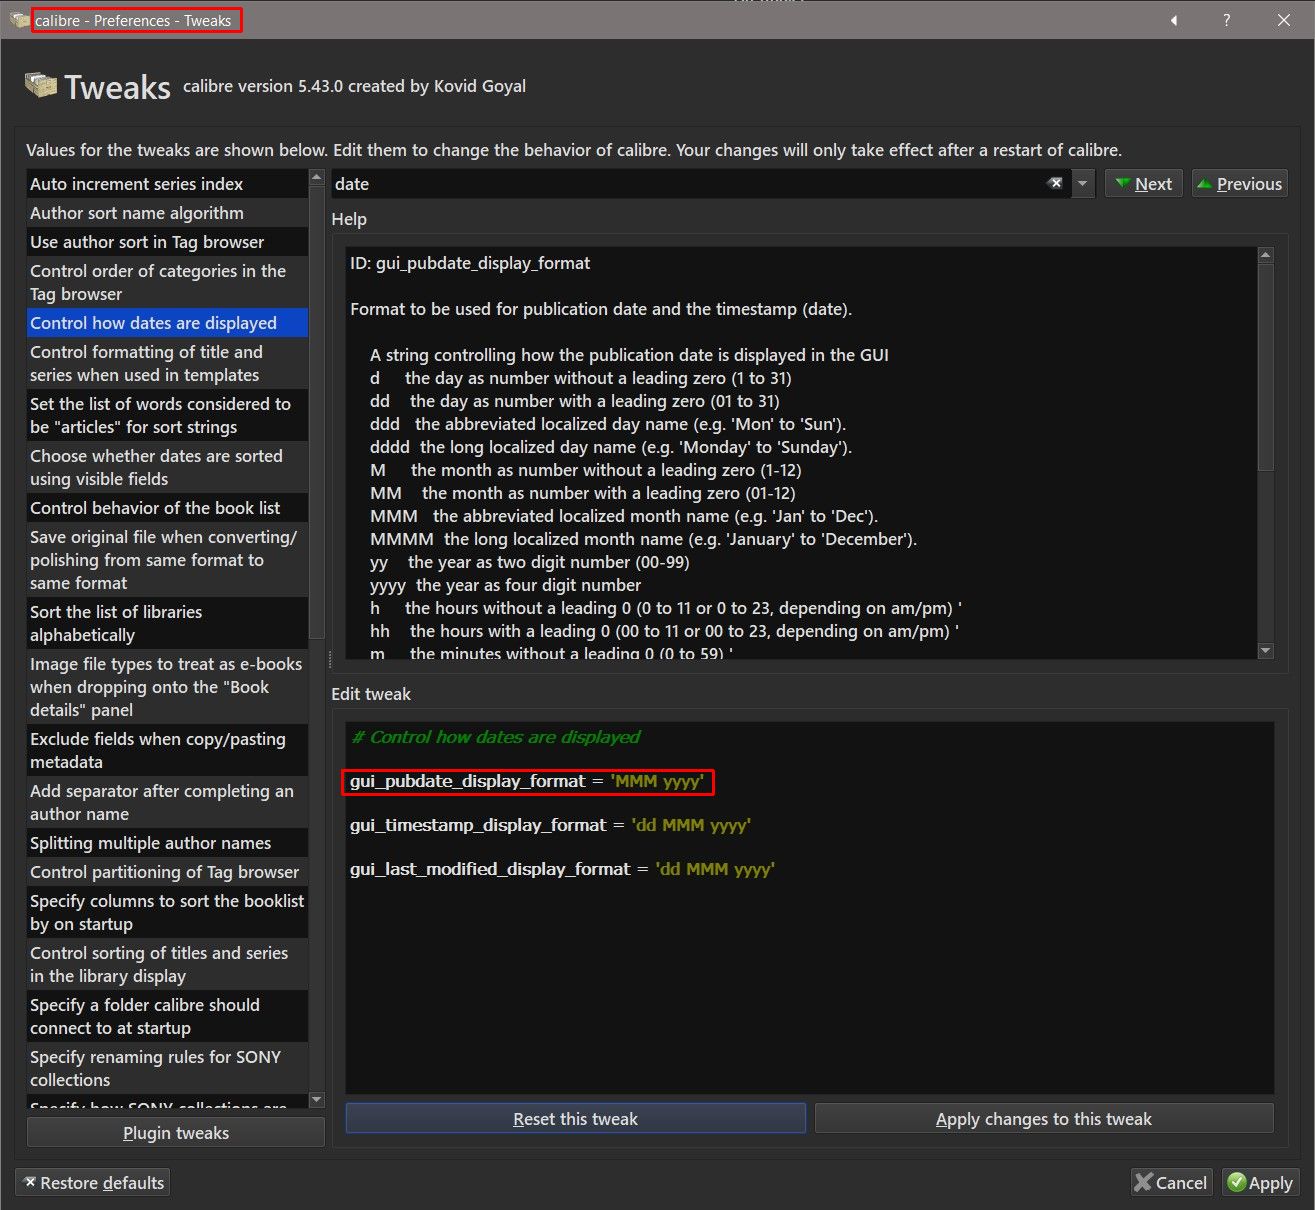
Task: Reset this tweak to default
Action: click(x=576, y=1119)
